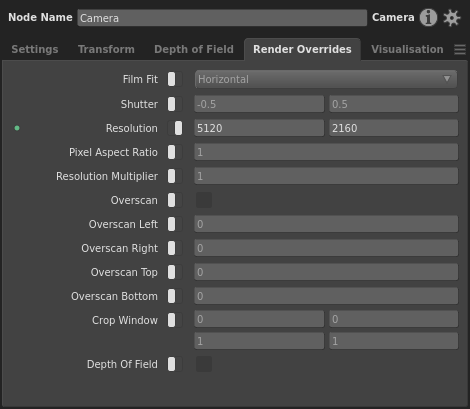Toggle the Overscan Bottom switch

[175, 296]
